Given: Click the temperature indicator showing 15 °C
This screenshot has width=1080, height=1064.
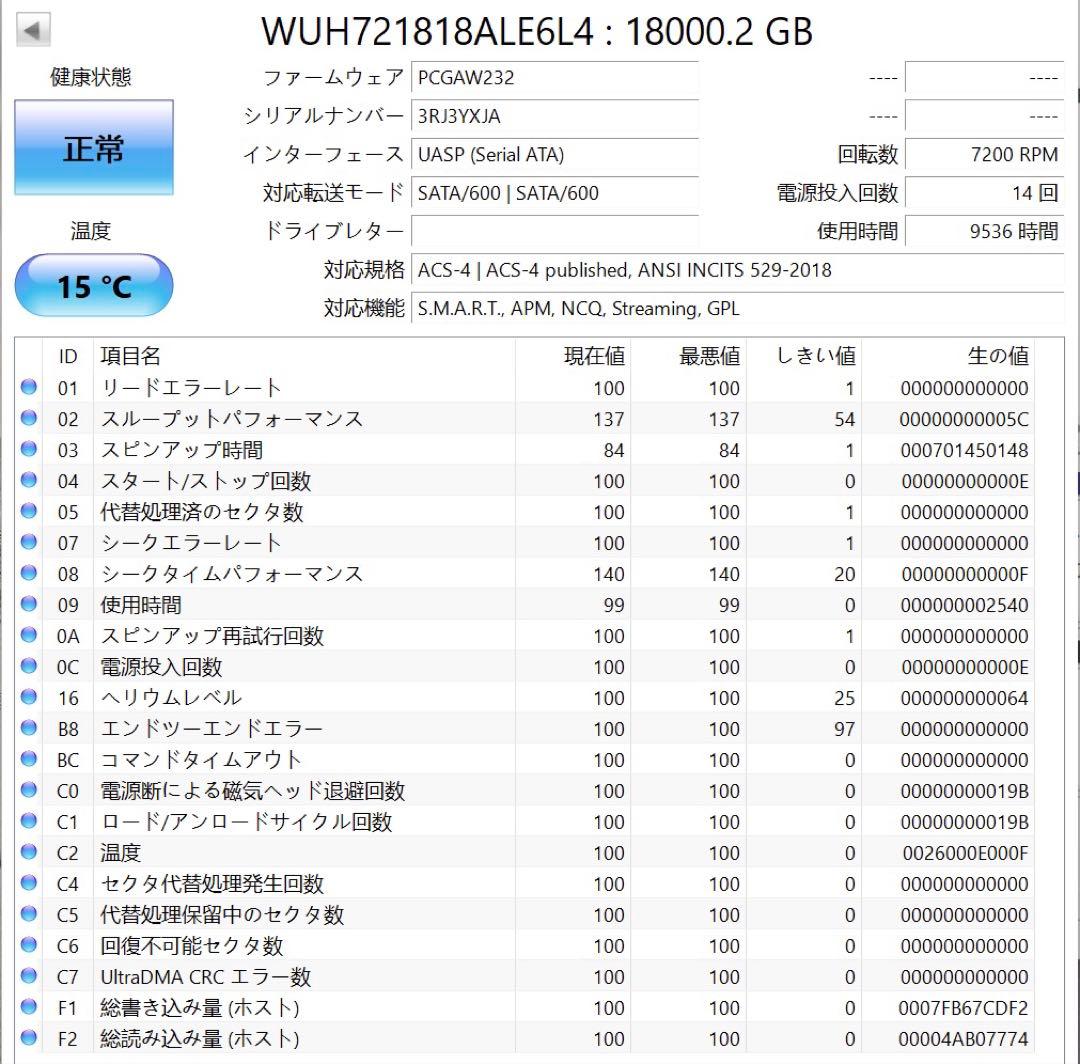Looking at the screenshot, I should coord(94,285).
